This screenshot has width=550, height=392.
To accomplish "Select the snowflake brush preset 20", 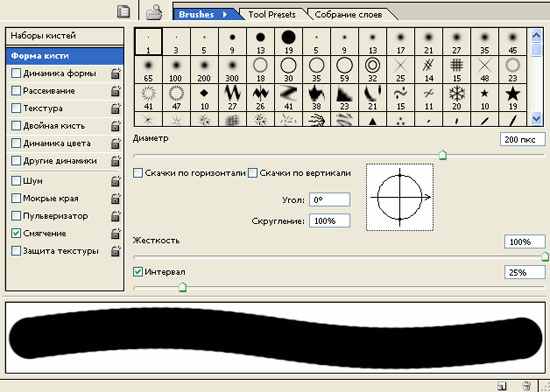I will pos(456,98).
